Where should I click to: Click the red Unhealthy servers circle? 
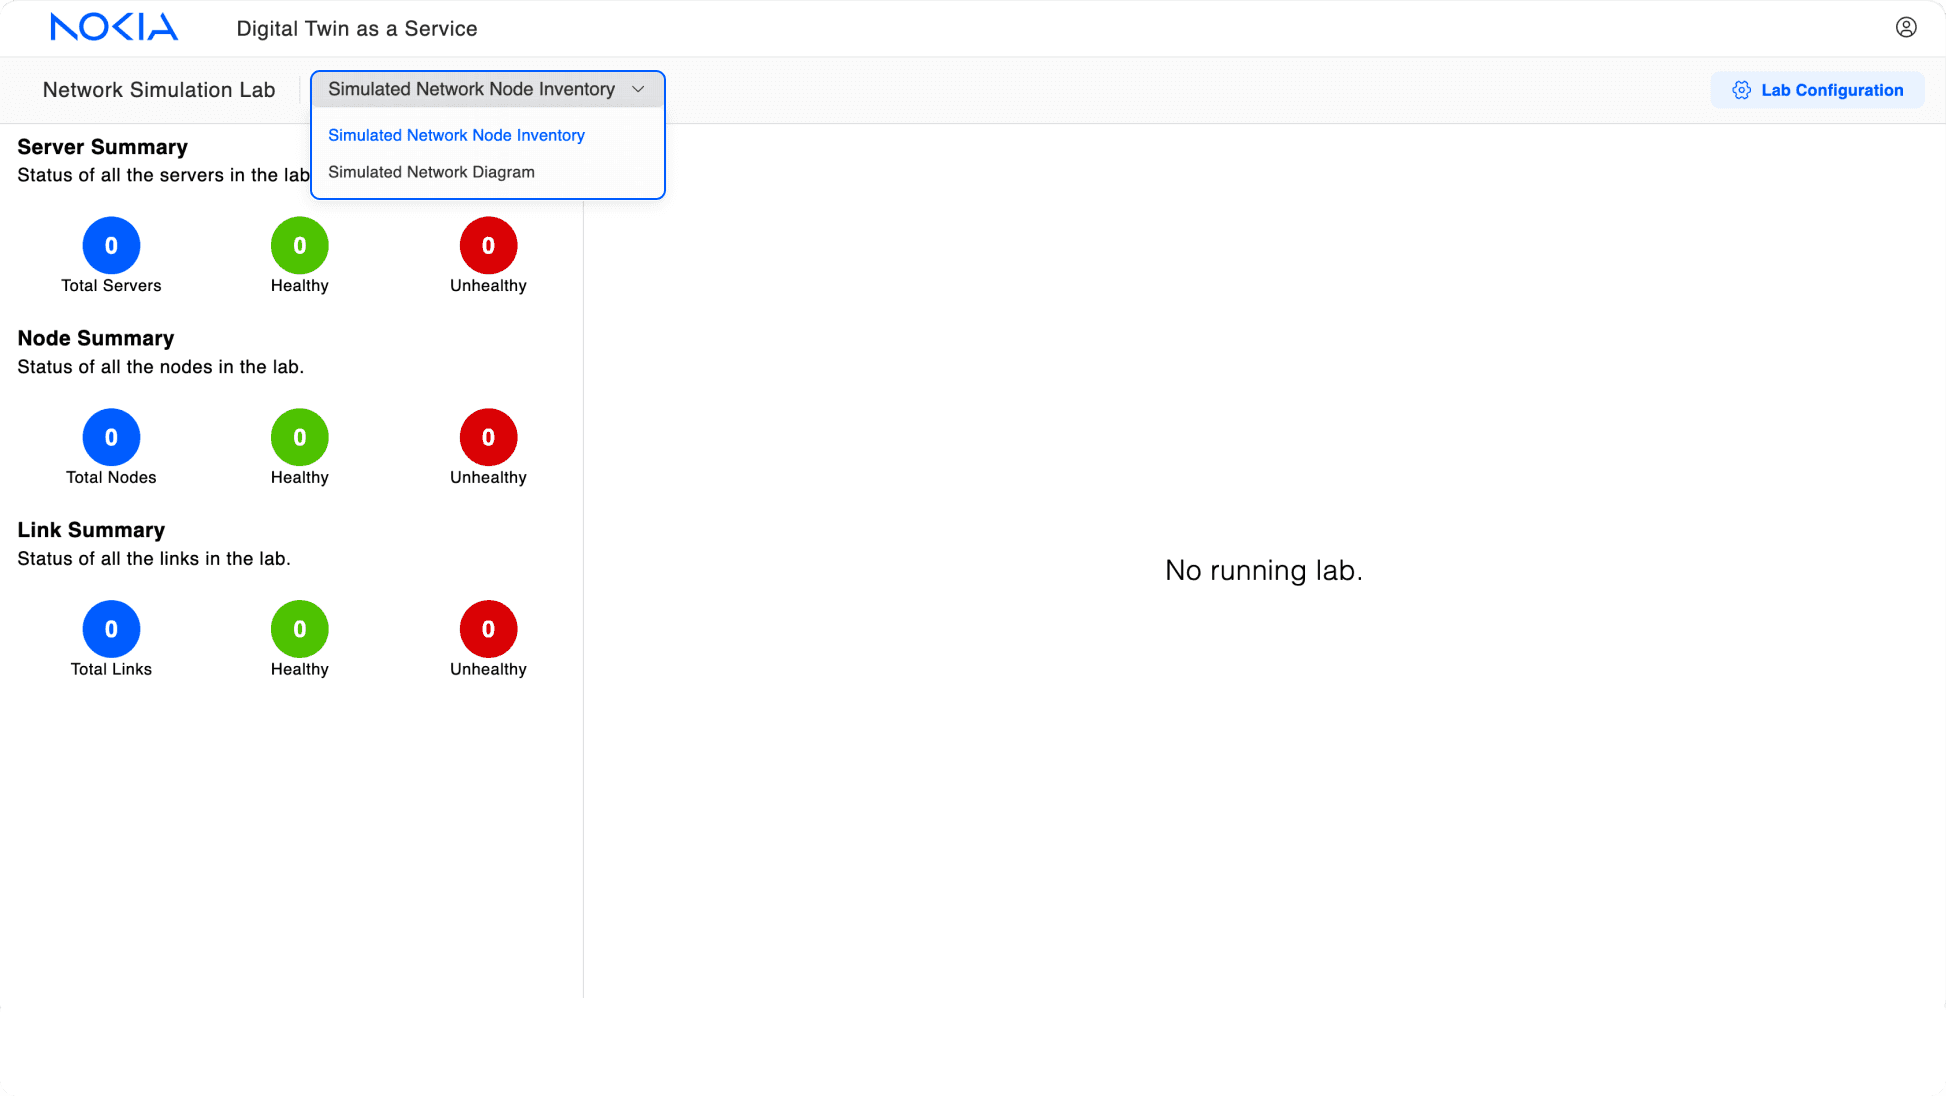point(488,245)
